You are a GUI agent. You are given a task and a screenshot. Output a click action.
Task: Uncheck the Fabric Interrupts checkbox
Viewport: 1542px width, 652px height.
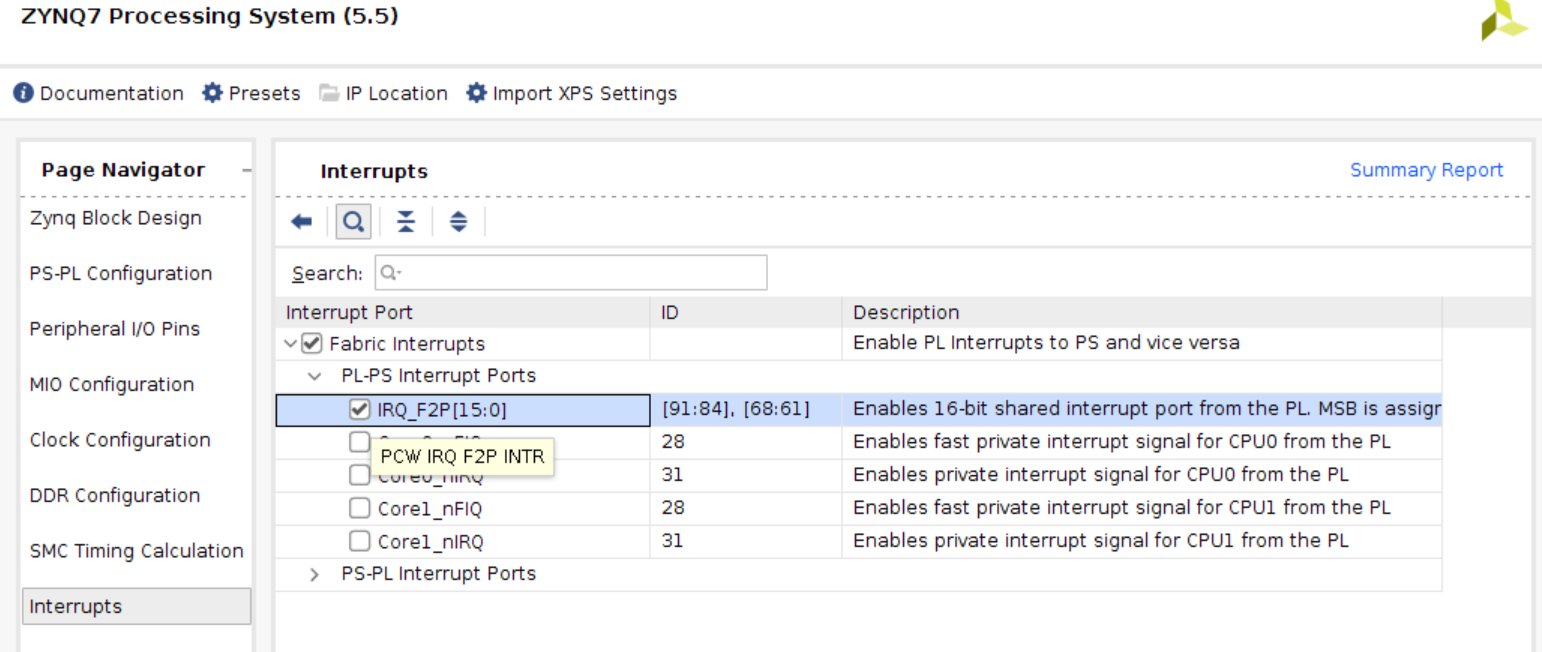[x=312, y=344]
